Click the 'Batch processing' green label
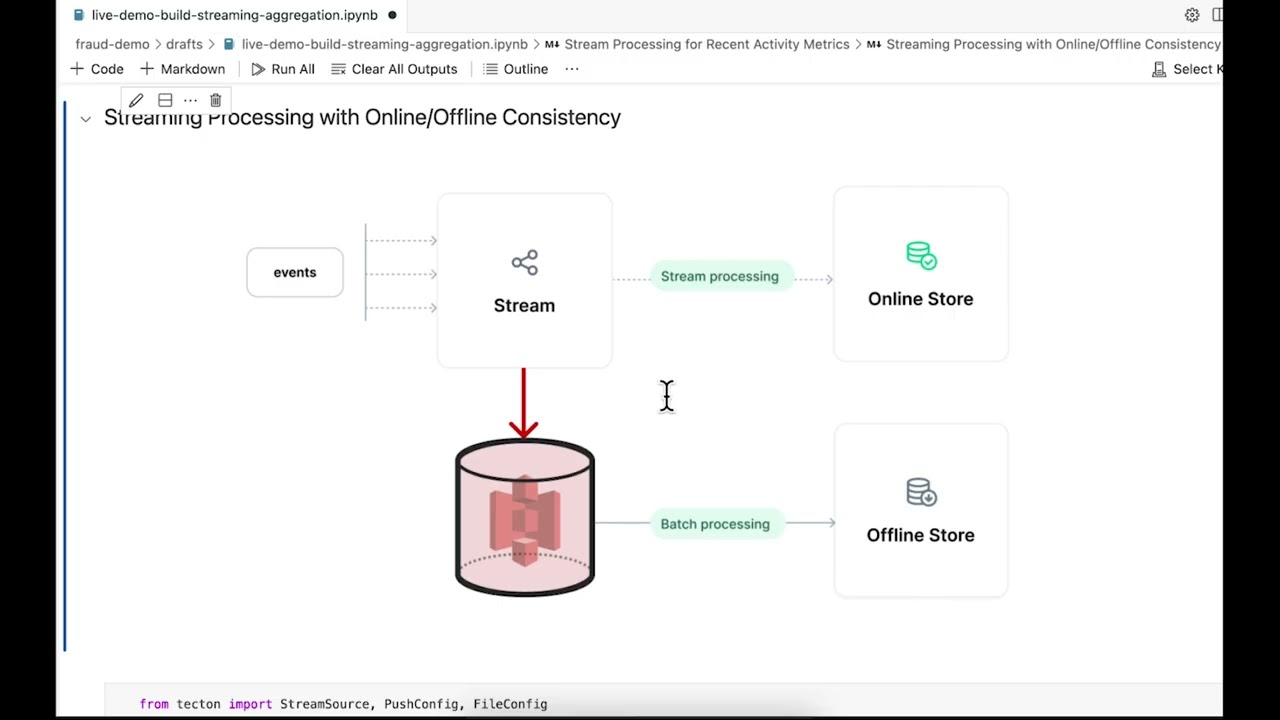 (x=715, y=524)
